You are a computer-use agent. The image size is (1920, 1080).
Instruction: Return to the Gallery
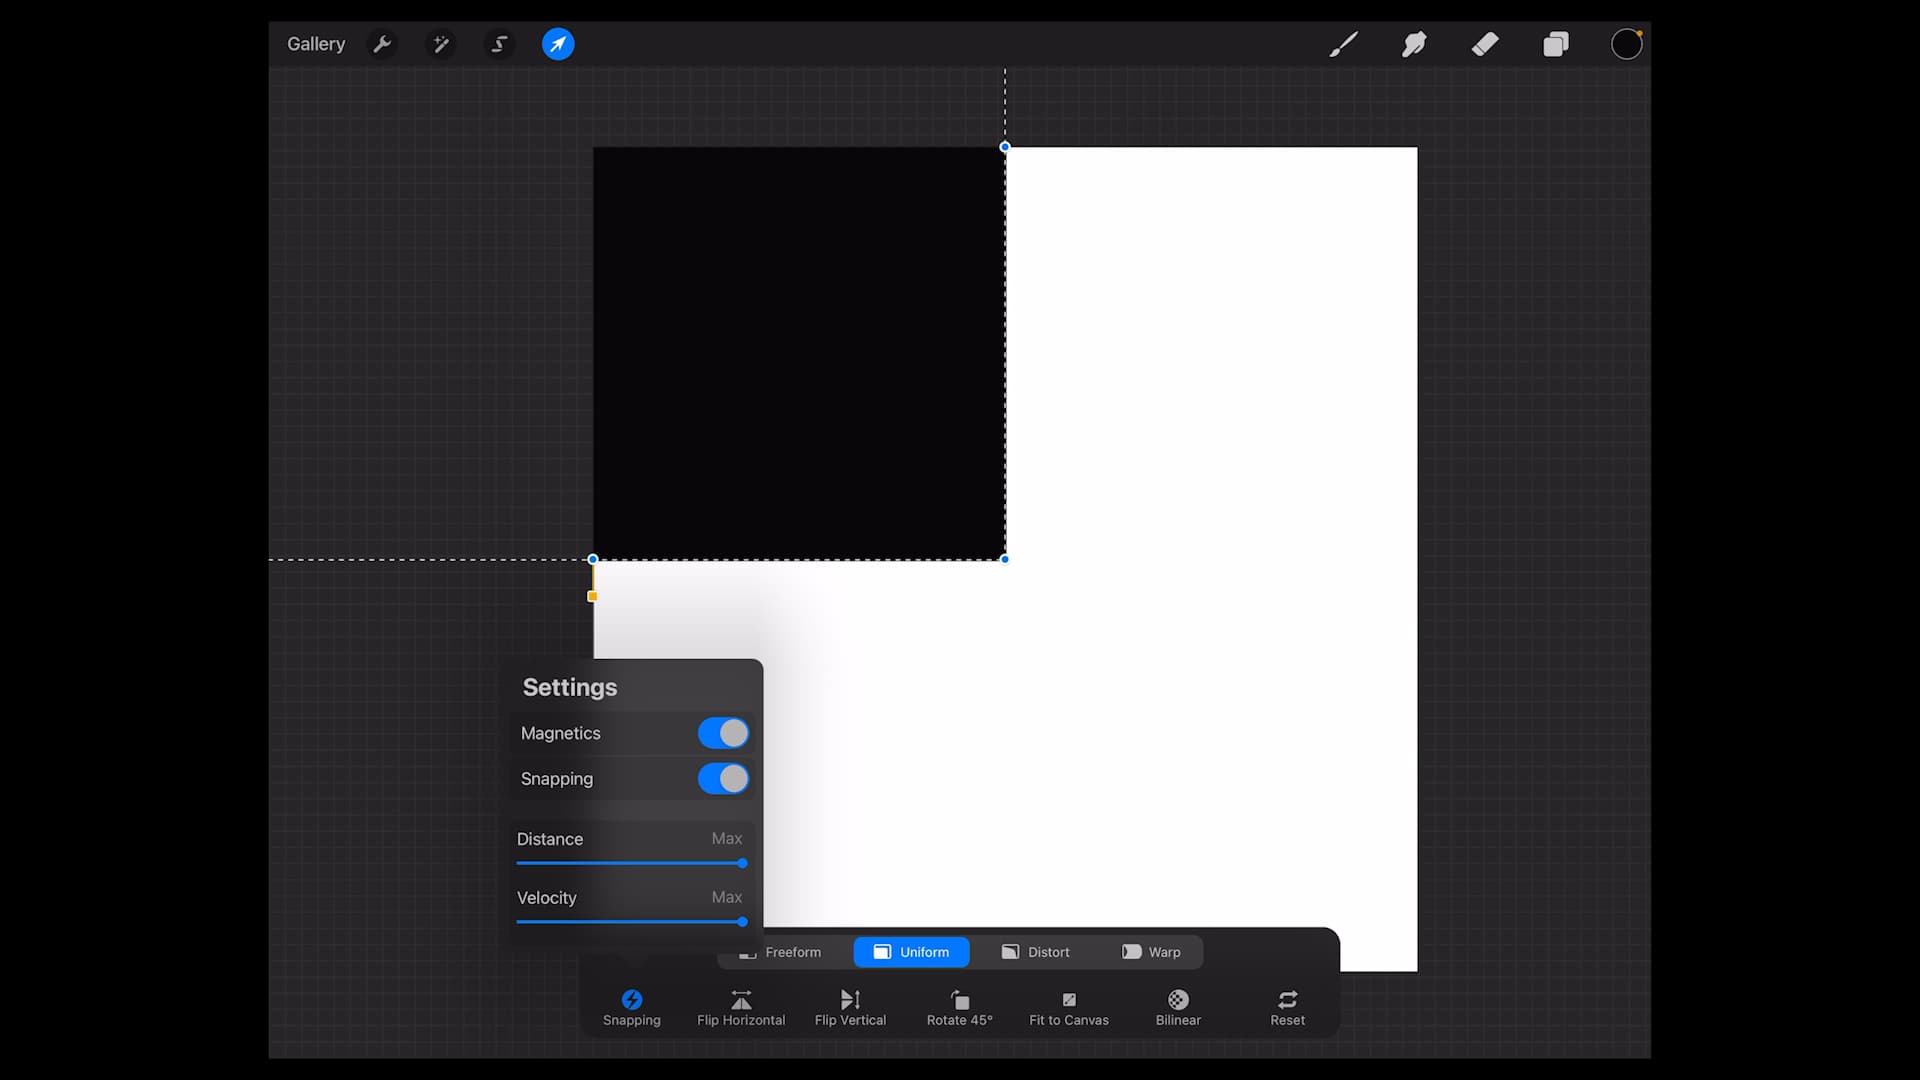(316, 43)
